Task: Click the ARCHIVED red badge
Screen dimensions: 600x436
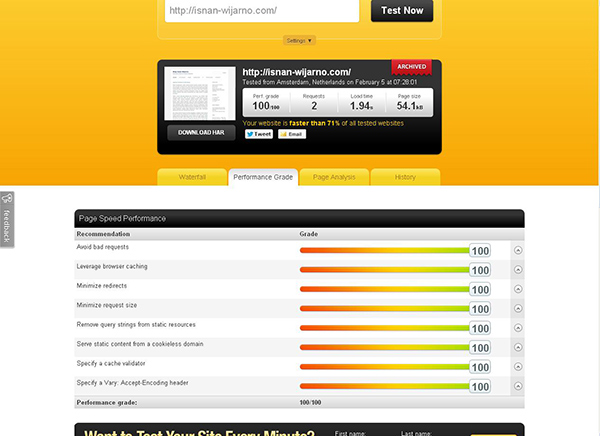Action: point(411,67)
